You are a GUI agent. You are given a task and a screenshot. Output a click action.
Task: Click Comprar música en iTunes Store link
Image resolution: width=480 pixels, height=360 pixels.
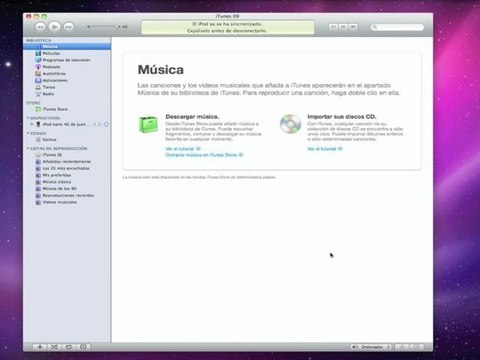tap(204, 155)
